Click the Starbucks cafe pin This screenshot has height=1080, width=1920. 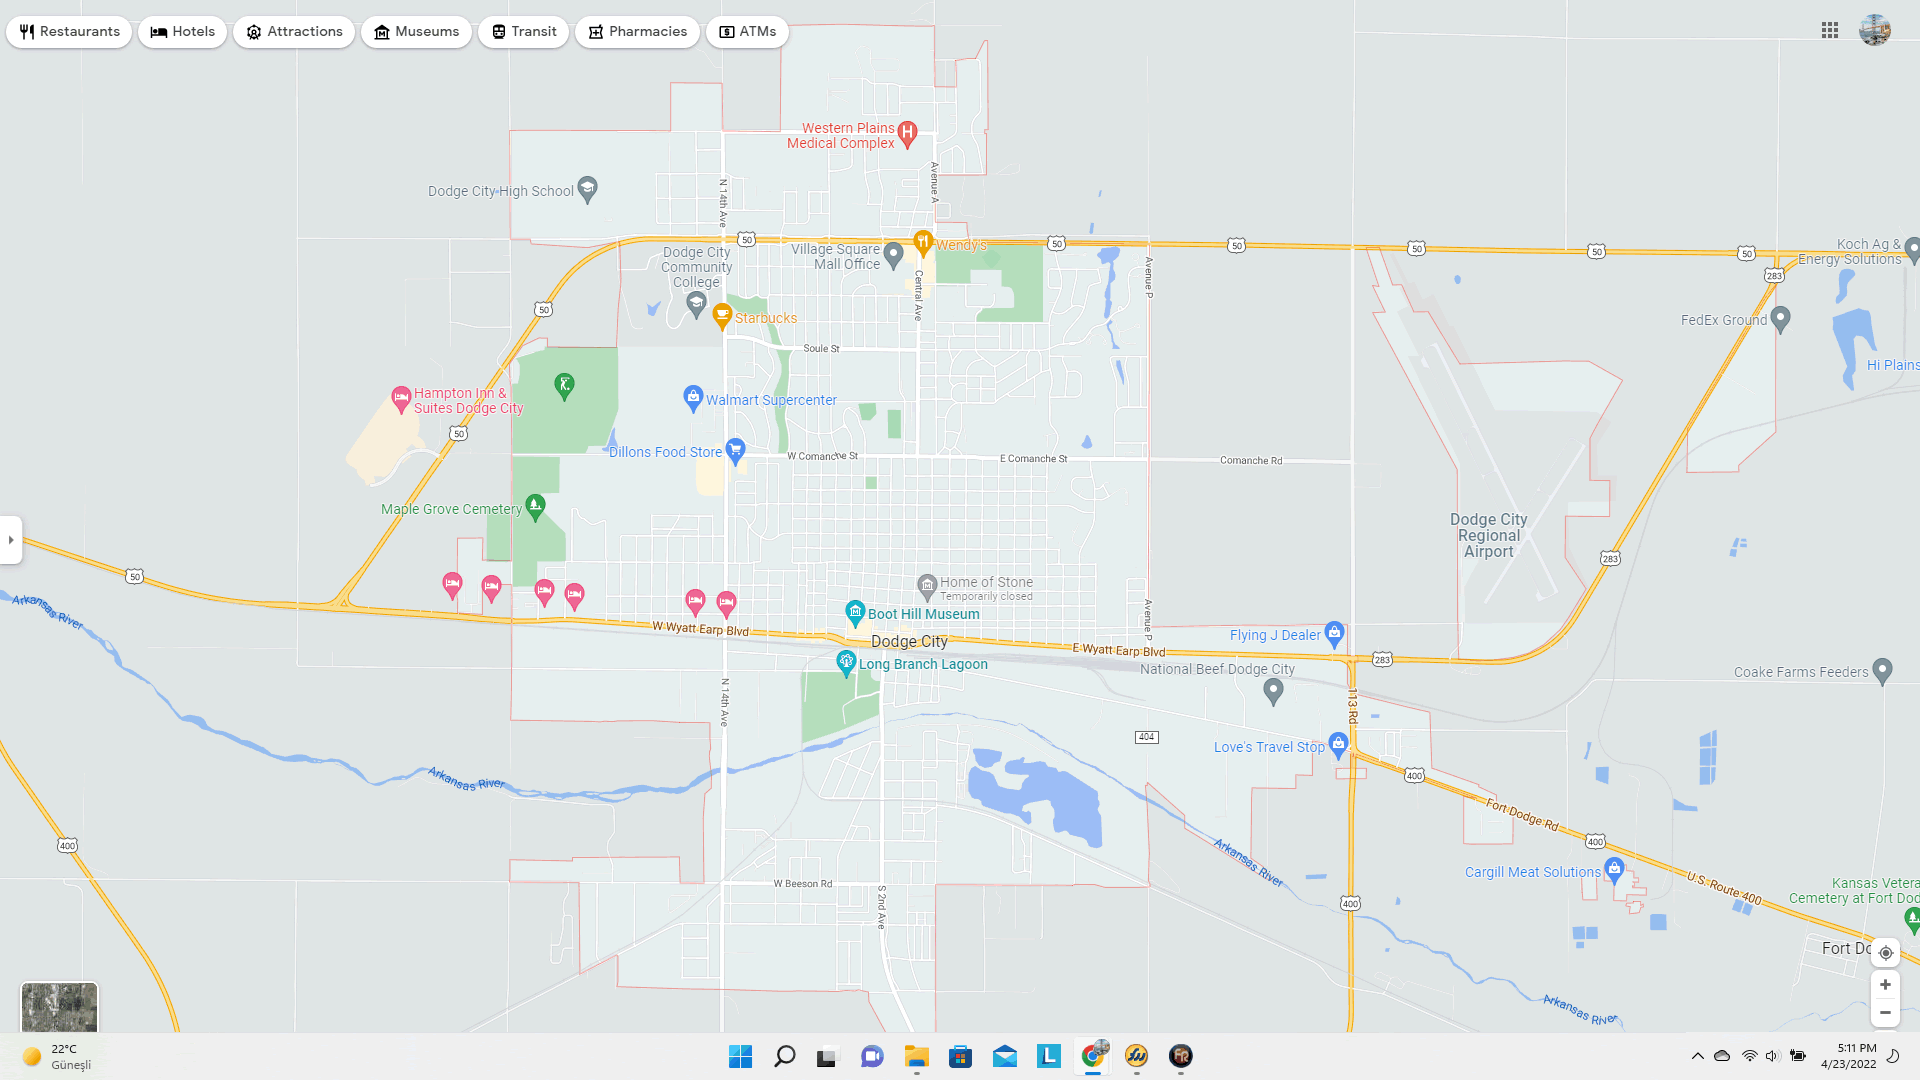pos(721,316)
